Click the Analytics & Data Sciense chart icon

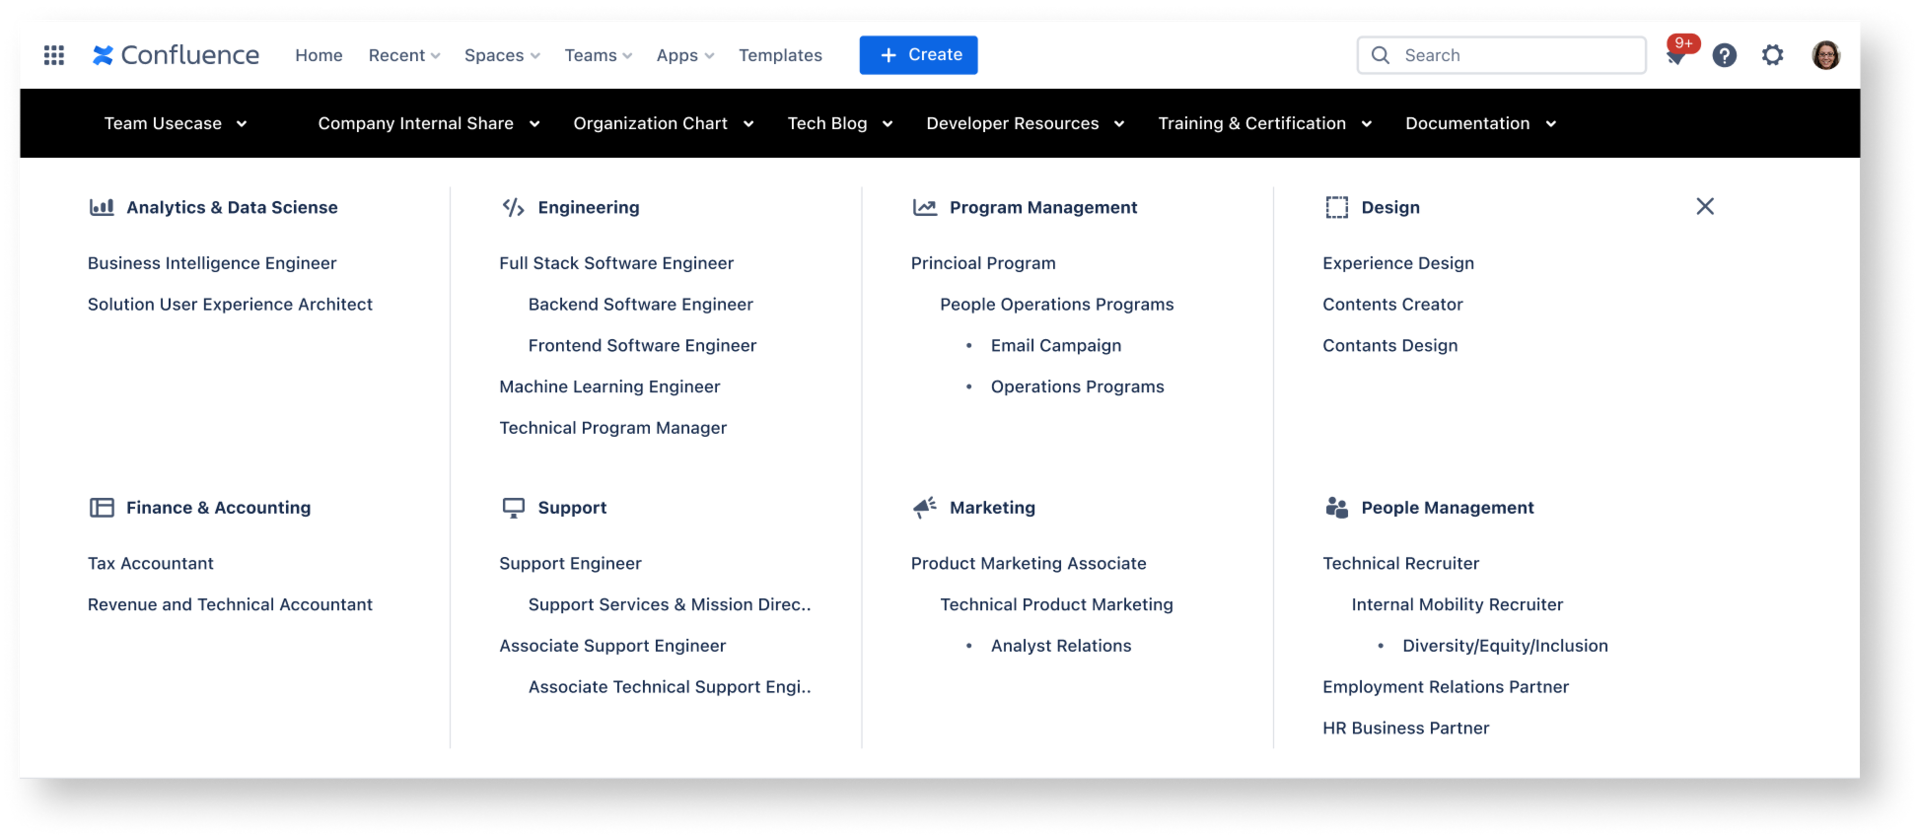click(101, 207)
